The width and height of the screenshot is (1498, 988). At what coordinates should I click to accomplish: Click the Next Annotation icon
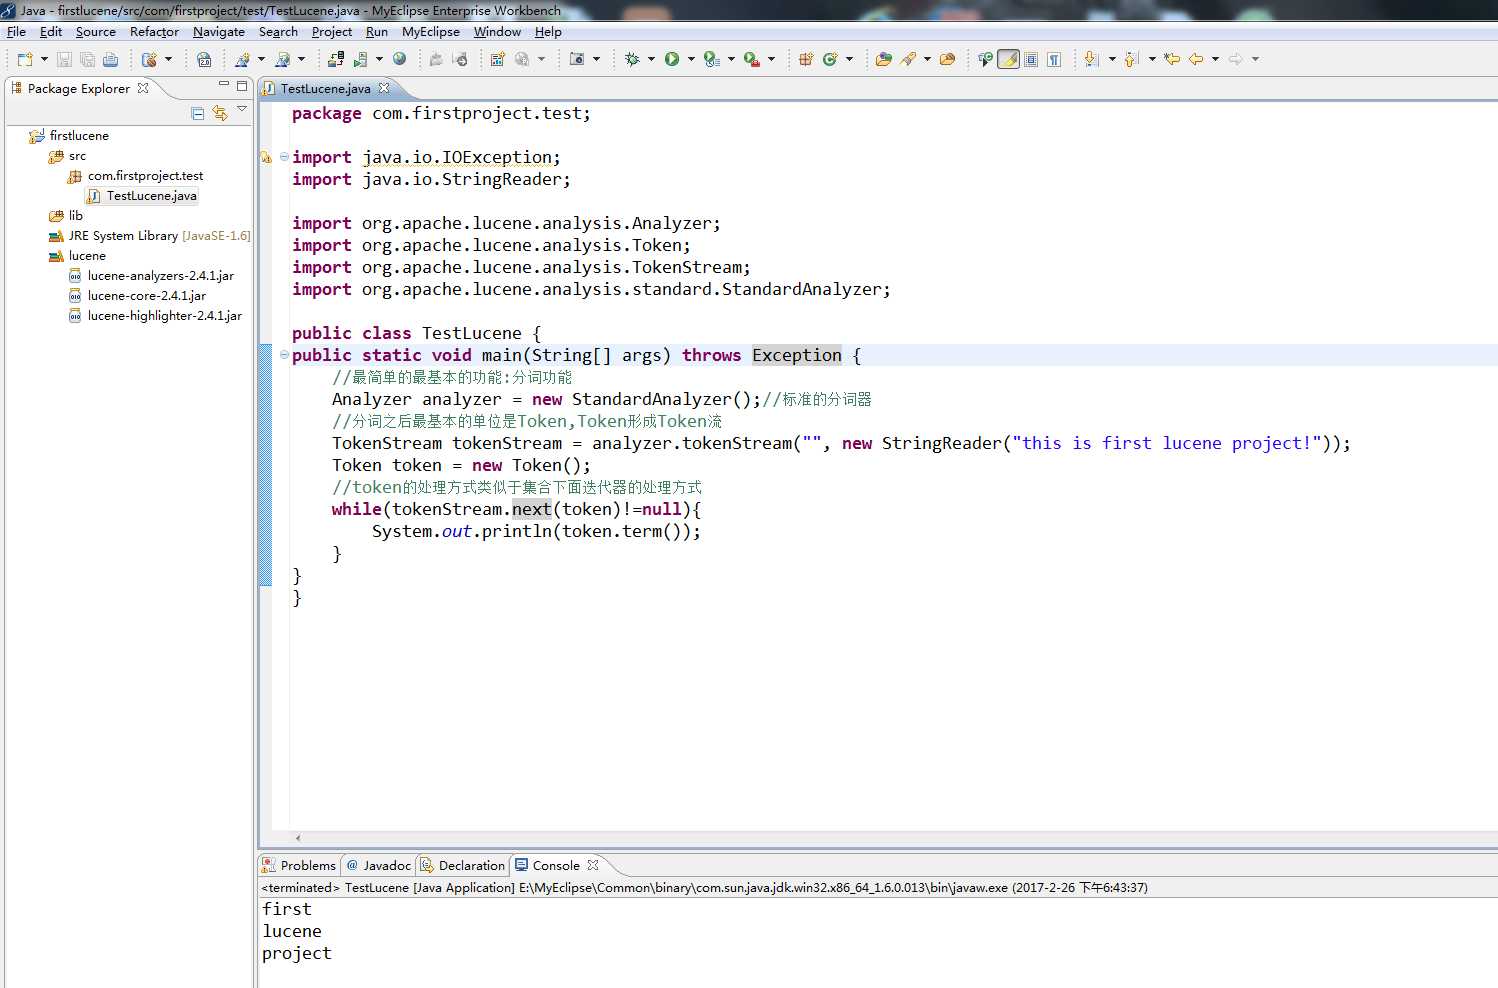(x=1091, y=59)
